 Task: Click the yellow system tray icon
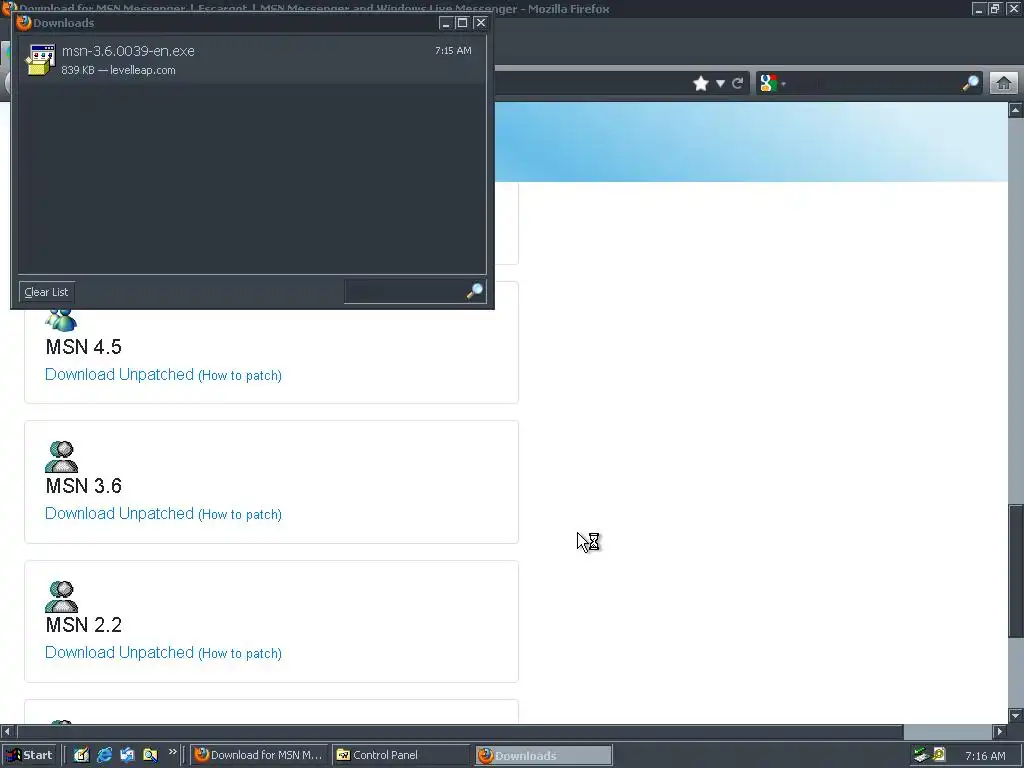point(938,754)
